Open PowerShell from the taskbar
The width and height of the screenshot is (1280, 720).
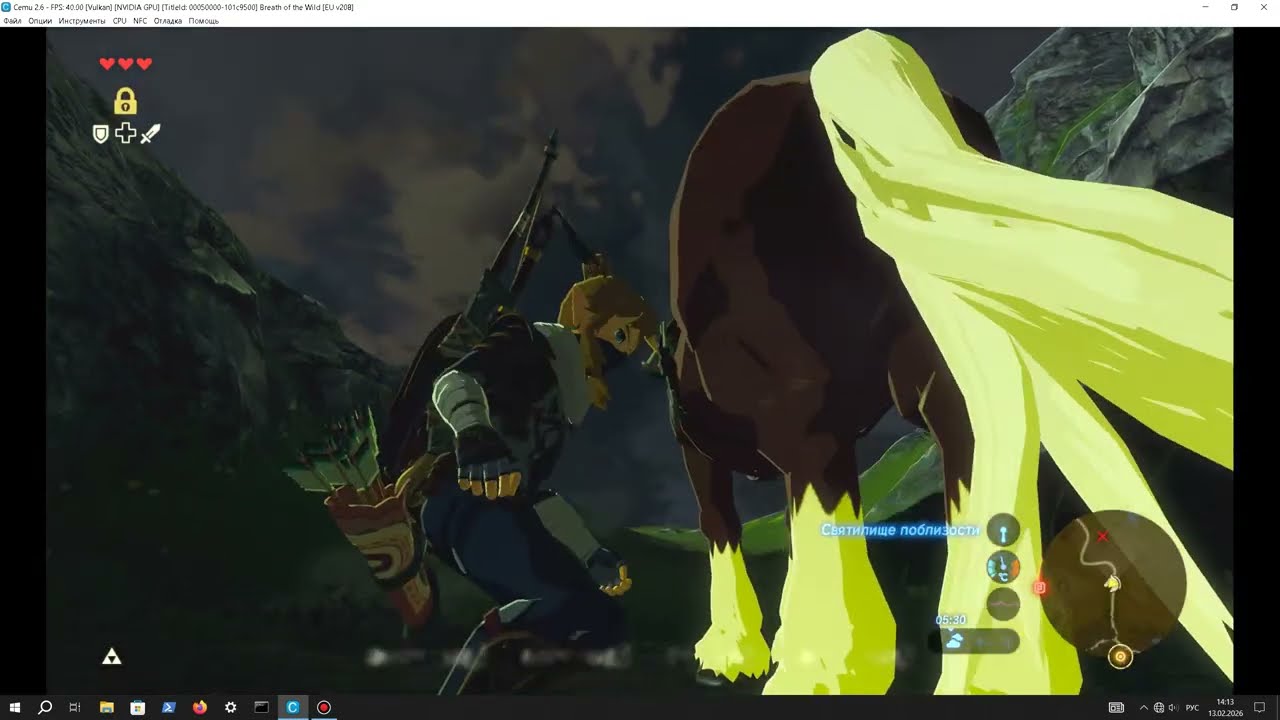pos(169,707)
